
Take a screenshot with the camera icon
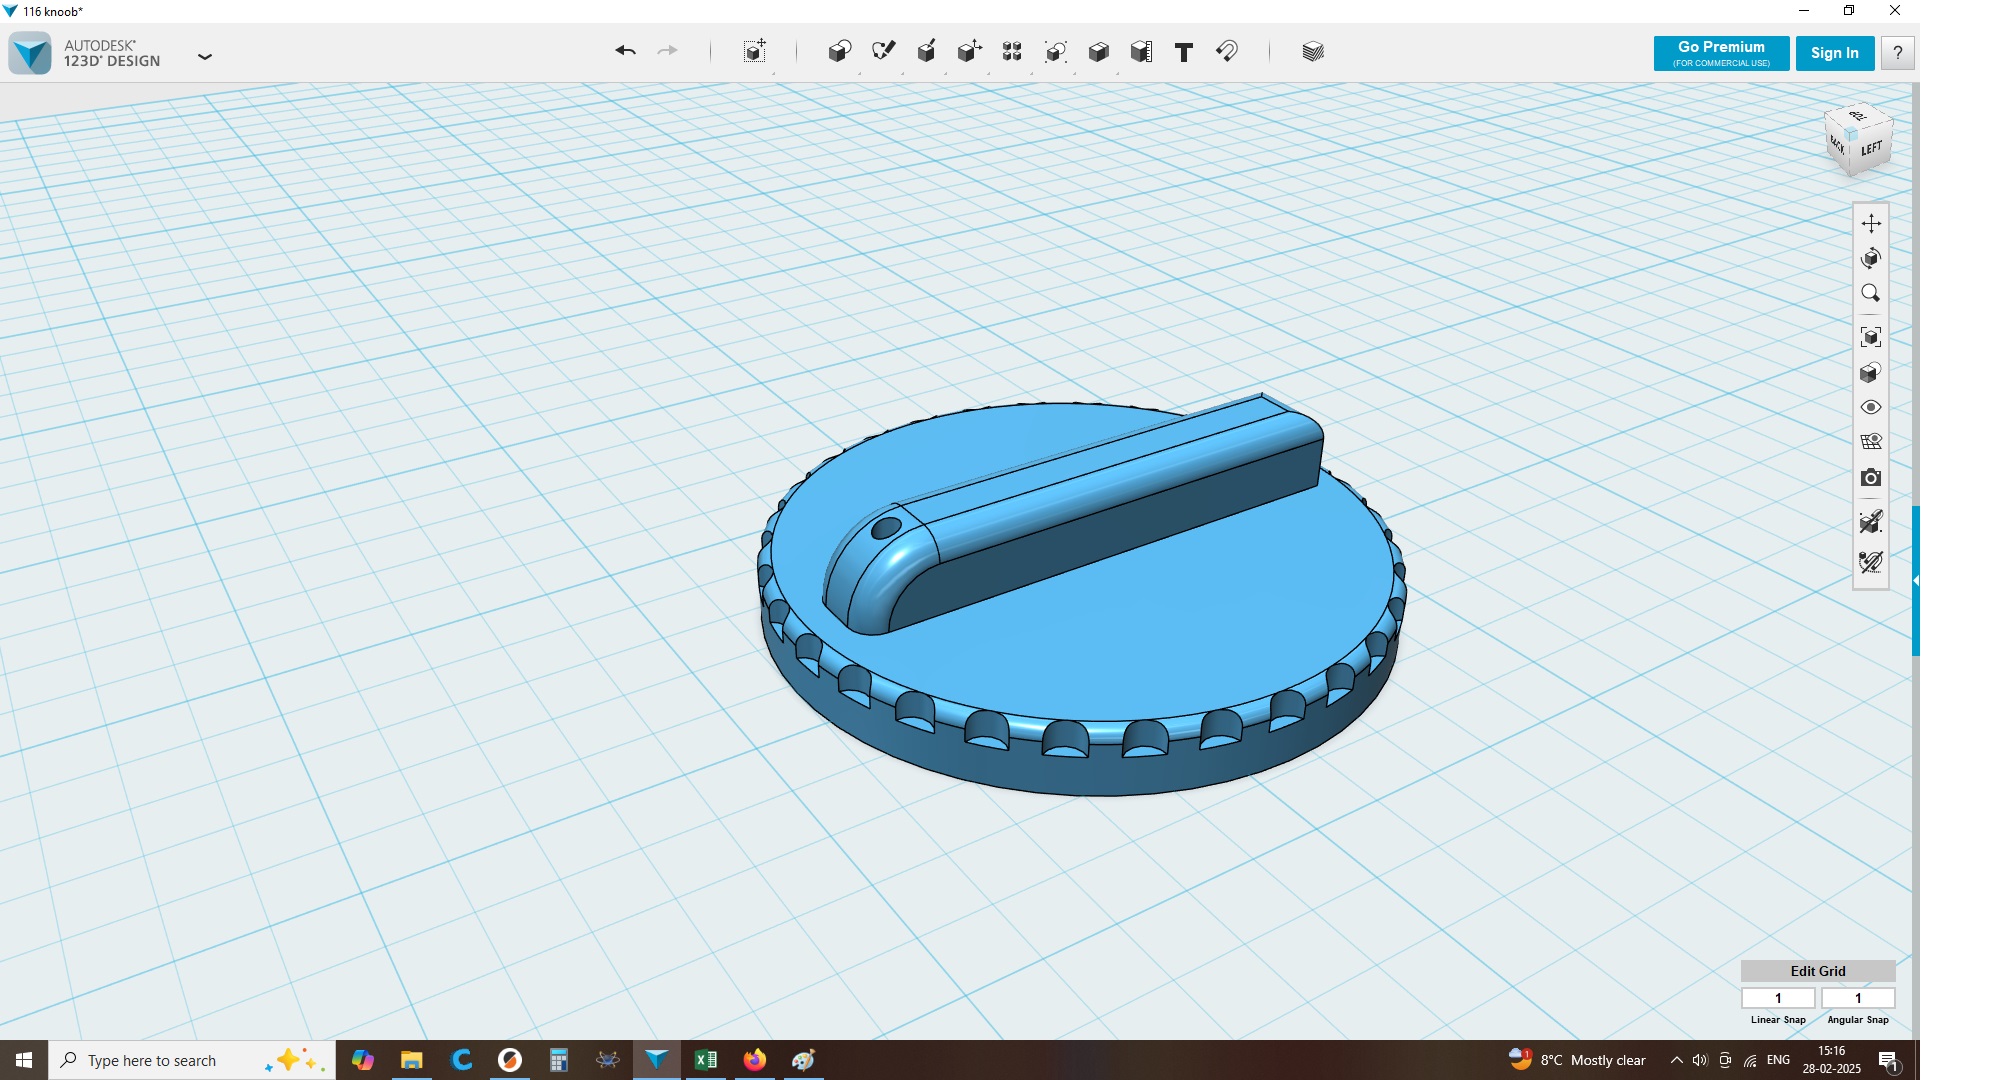(x=1870, y=478)
